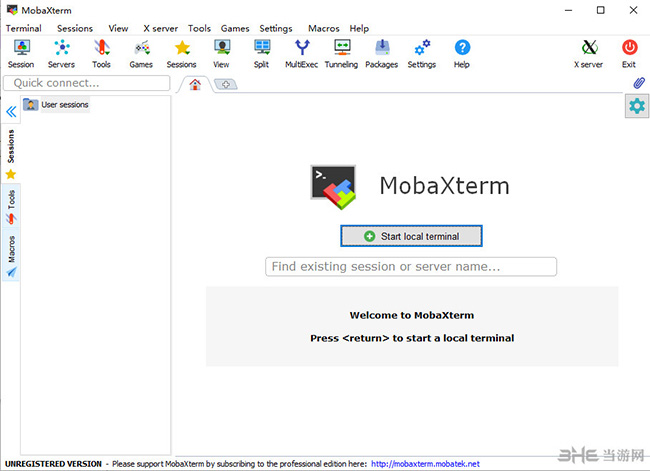Click the paperclip attach icon
Viewport: 650px width, 471px height.
point(639,83)
